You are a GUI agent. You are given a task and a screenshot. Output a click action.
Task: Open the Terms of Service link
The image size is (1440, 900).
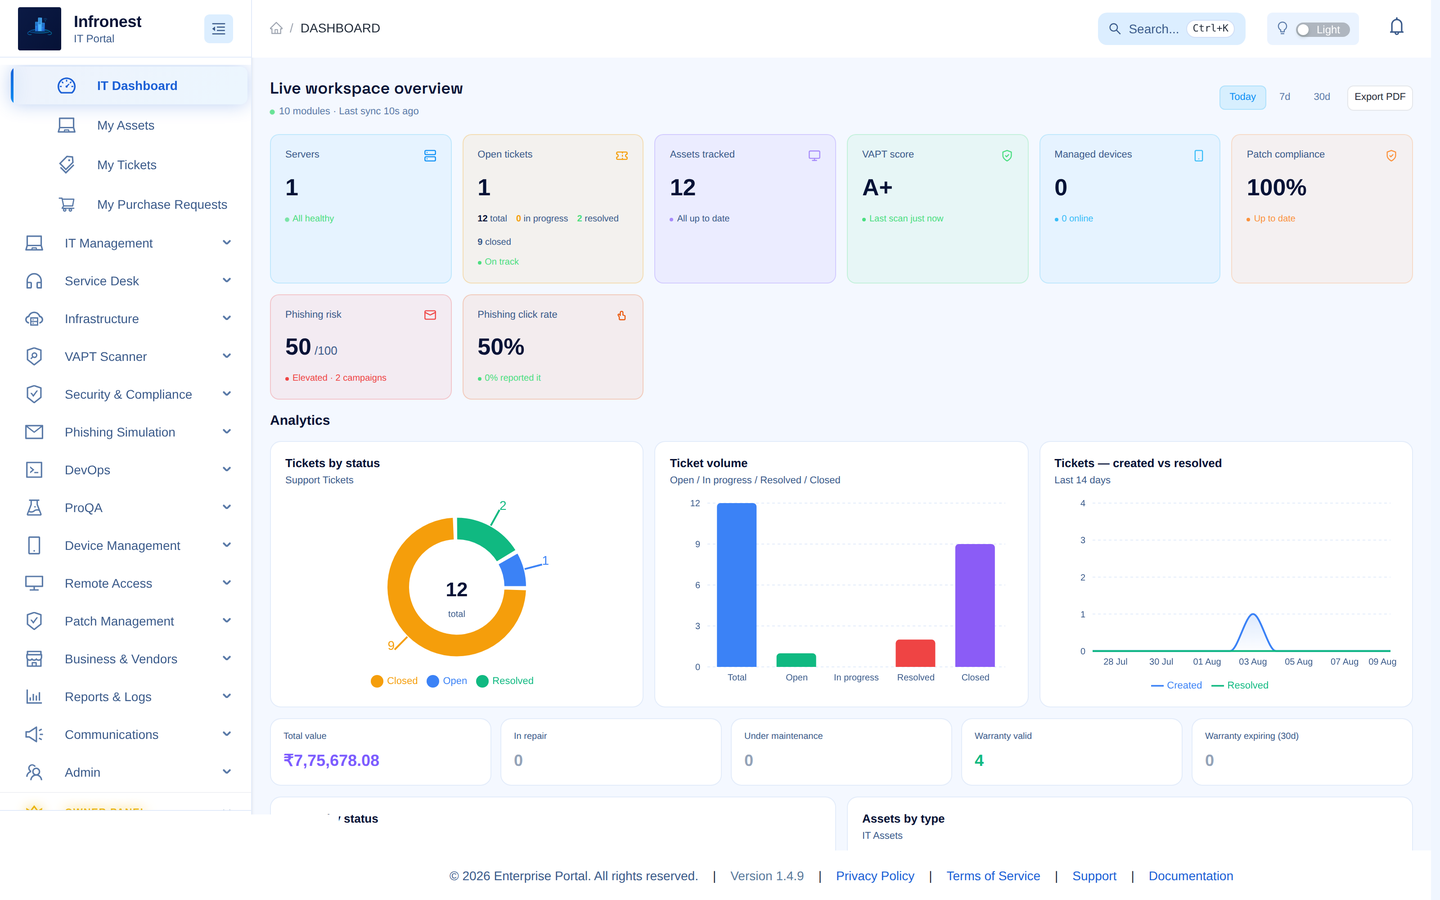point(993,876)
